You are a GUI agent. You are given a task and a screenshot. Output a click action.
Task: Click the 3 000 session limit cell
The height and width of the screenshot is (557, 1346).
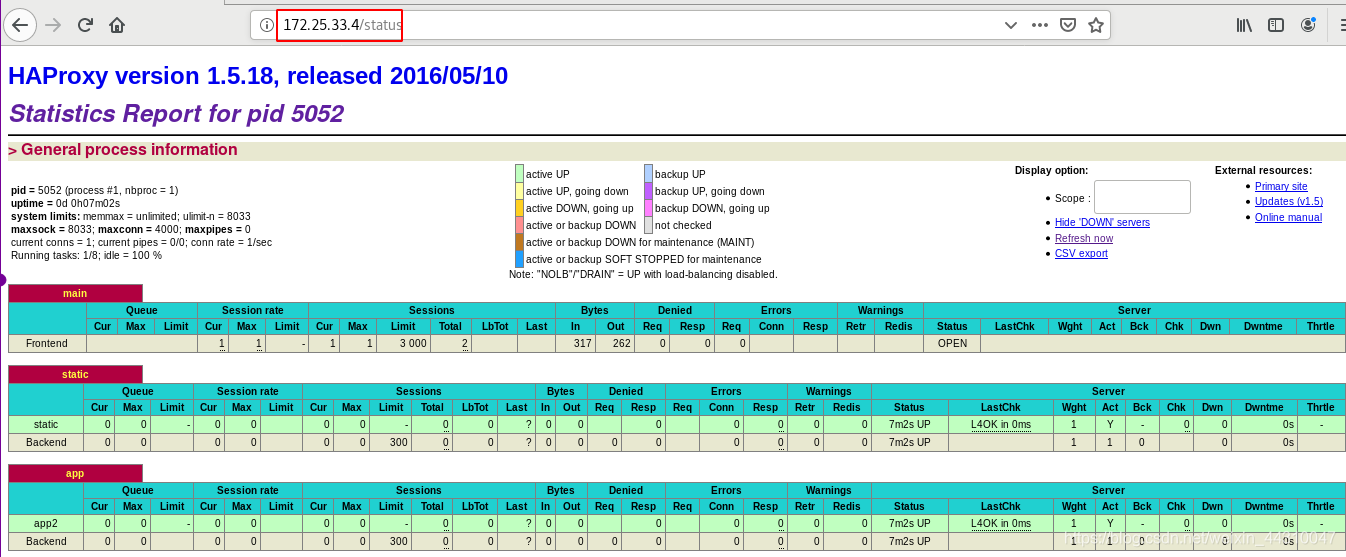pyautogui.click(x=403, y=343)
